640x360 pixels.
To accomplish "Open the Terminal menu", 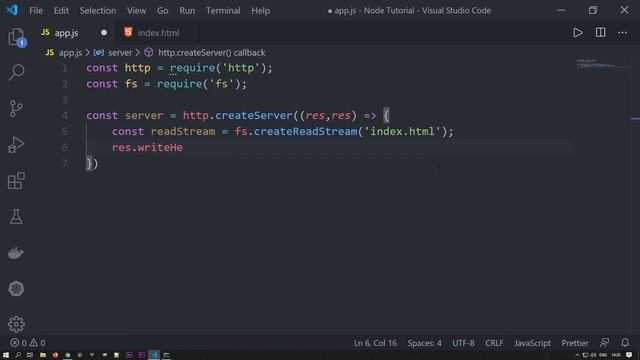I will pos(223,11).
